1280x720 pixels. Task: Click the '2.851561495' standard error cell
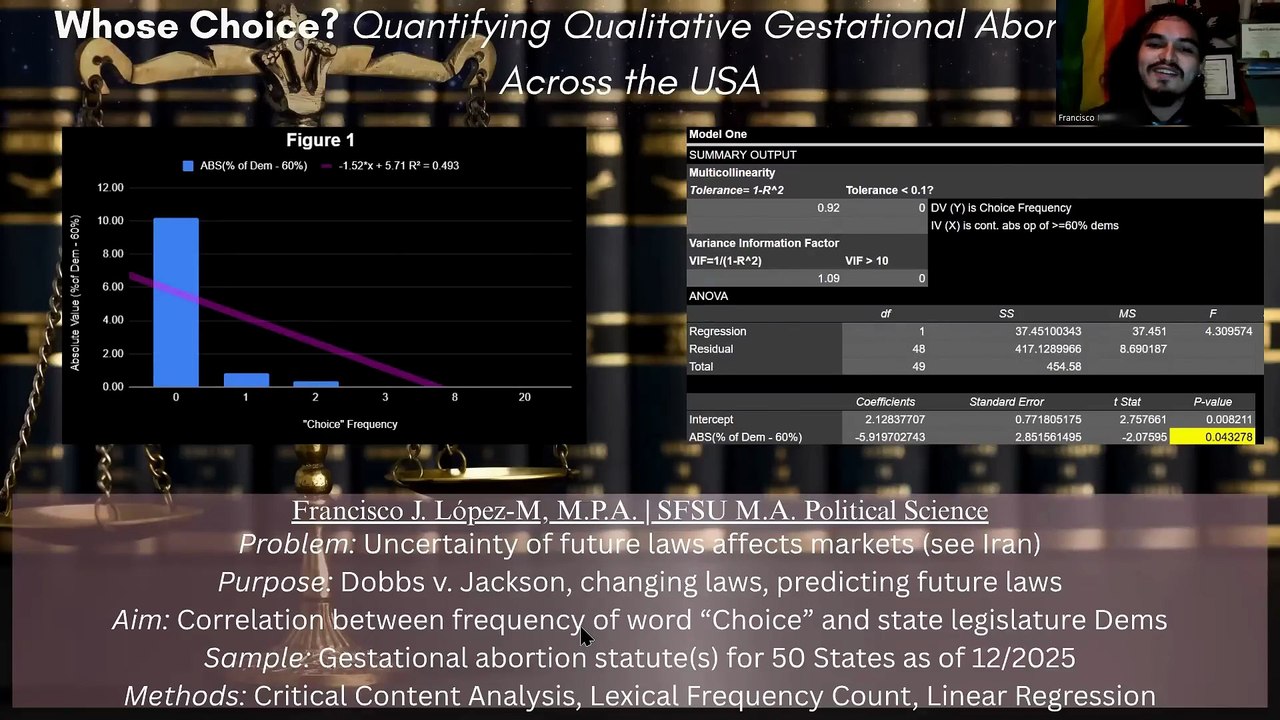point(1047,437)
